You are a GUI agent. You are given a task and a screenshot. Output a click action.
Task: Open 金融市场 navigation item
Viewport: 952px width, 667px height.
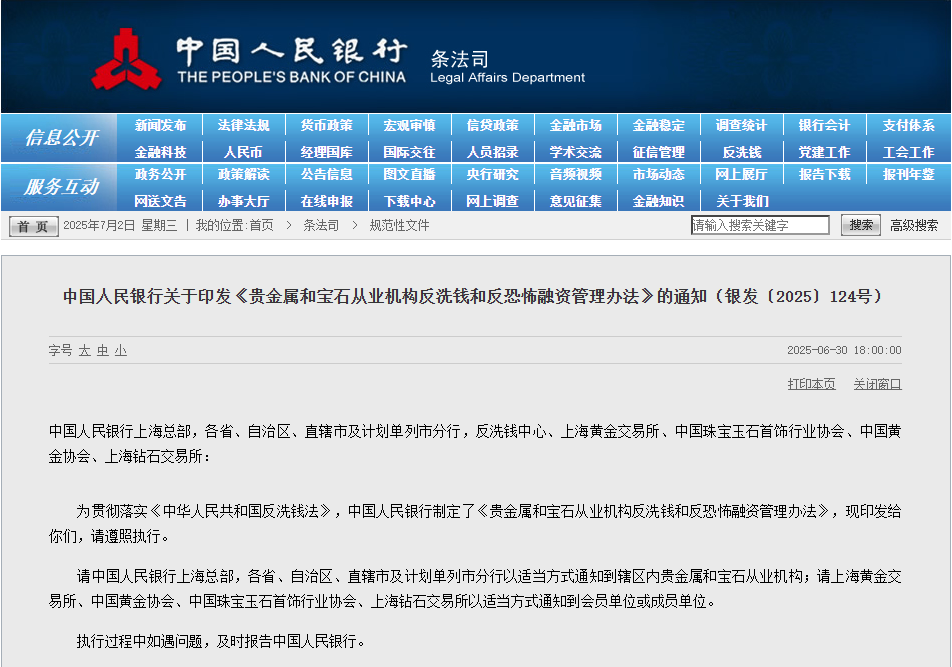coord(576,125)
